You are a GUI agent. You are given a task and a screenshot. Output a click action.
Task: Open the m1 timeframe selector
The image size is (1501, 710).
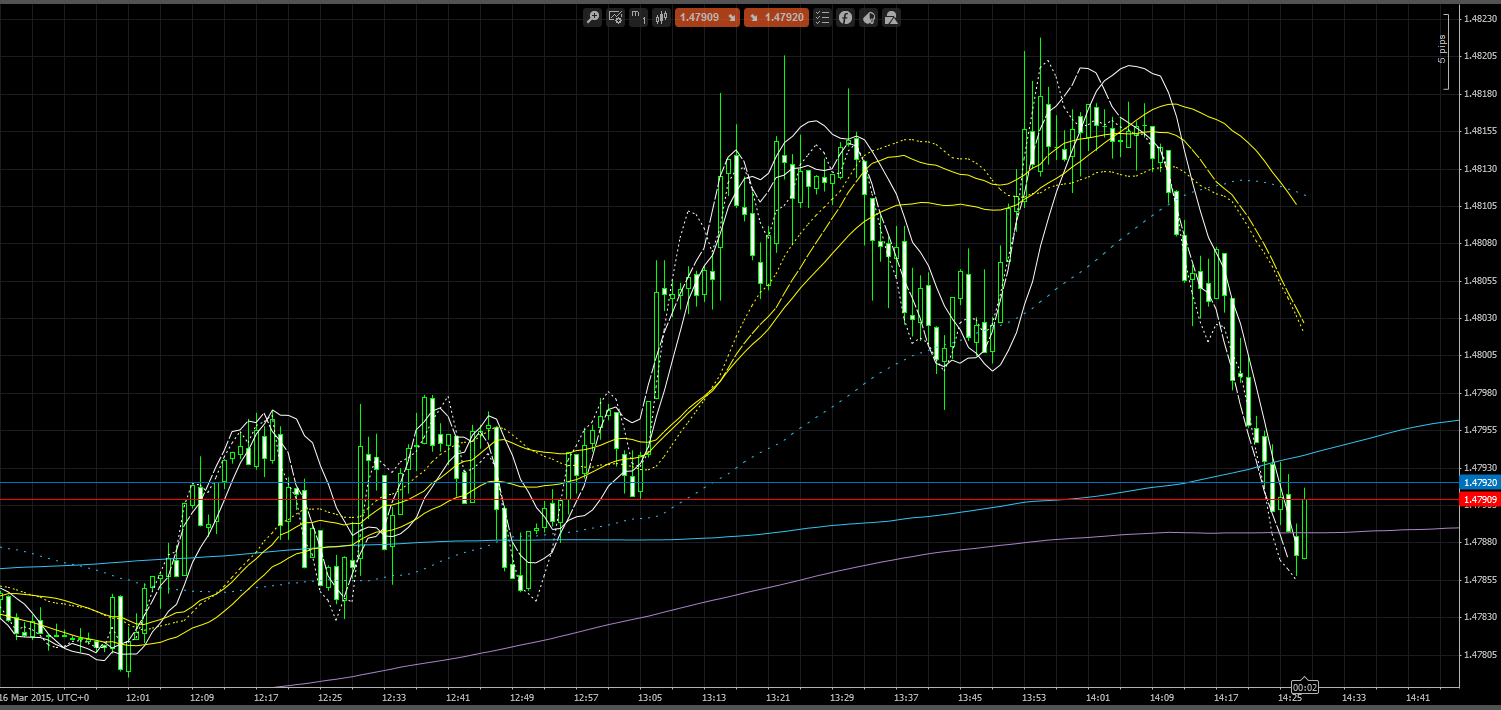[x=638, y=17]
